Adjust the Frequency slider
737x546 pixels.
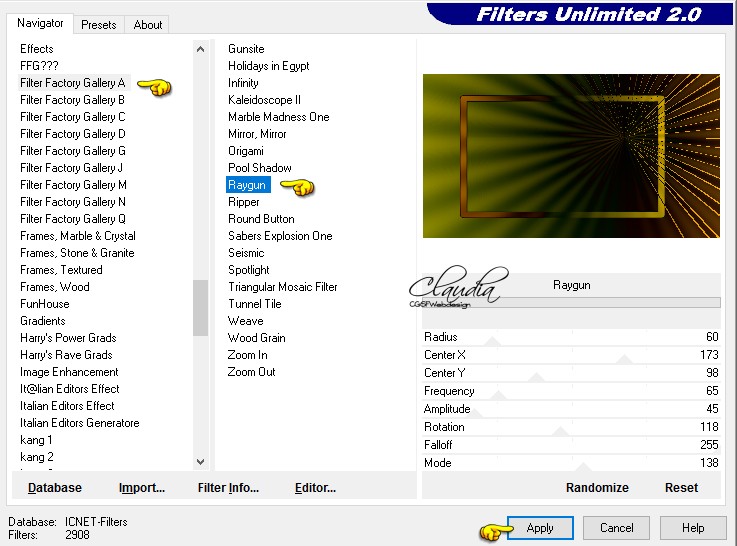[571, 391]
